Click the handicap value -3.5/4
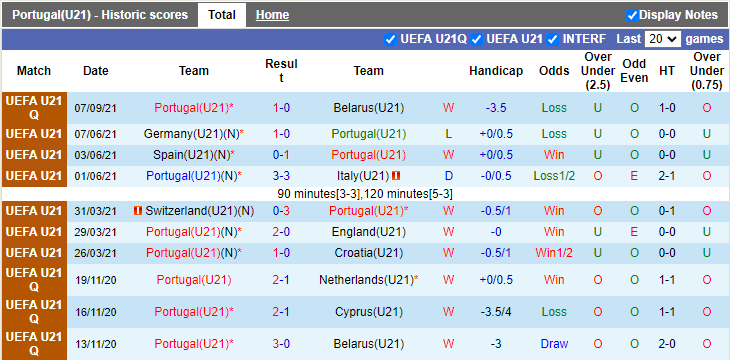This screenshot has width=730, height=360. [496, 312]
